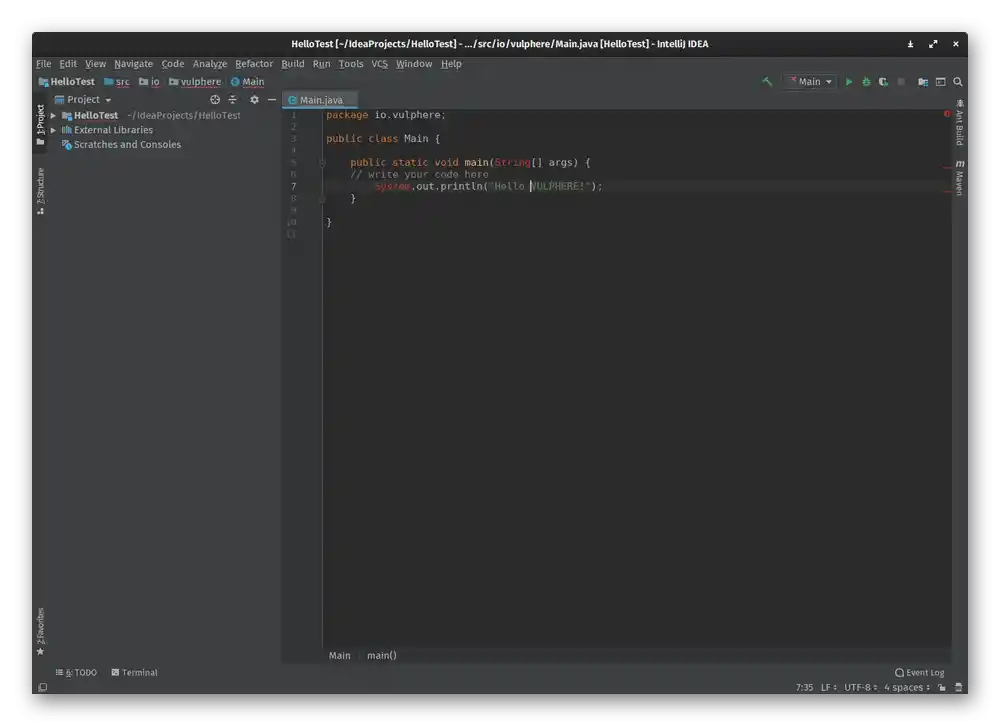
Task: Open the Navigate menu
Action: coord(133,64)
